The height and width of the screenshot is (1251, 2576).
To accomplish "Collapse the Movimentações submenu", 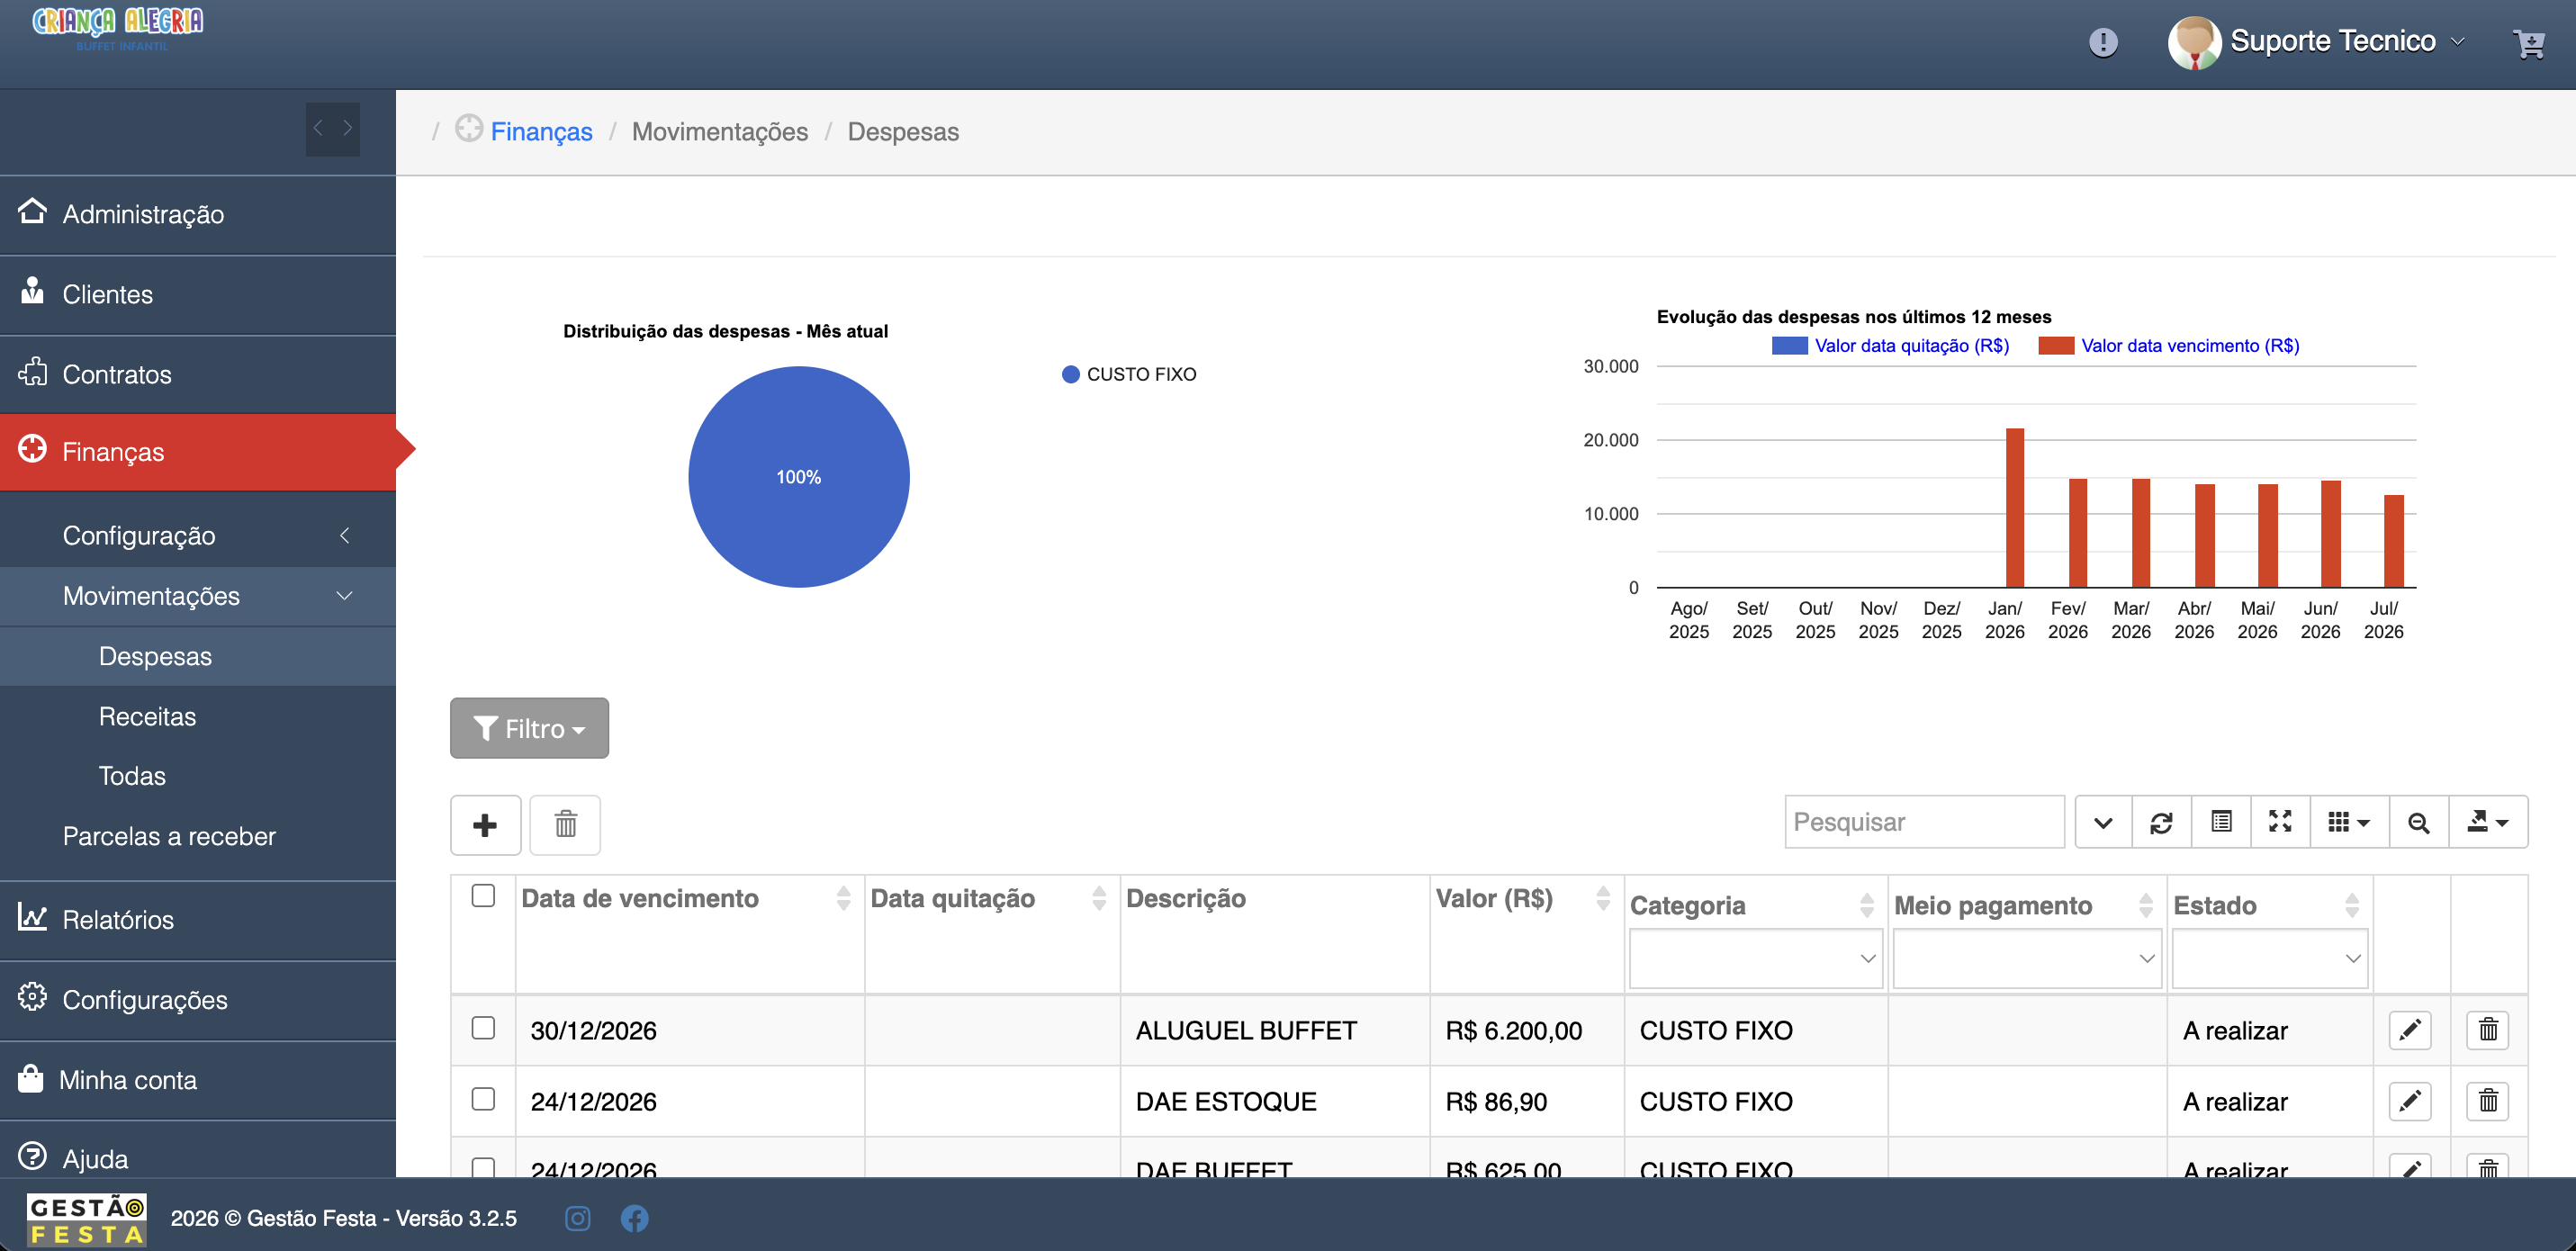I will coord(198,596).
